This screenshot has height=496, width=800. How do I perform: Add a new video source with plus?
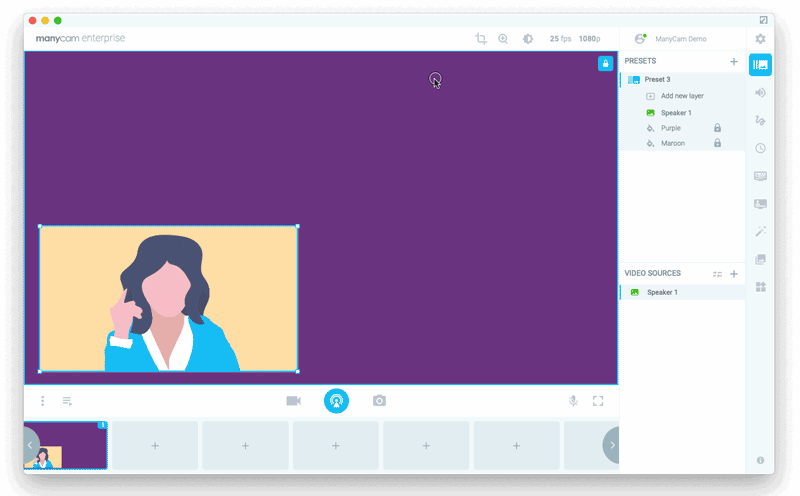(734, 274)
